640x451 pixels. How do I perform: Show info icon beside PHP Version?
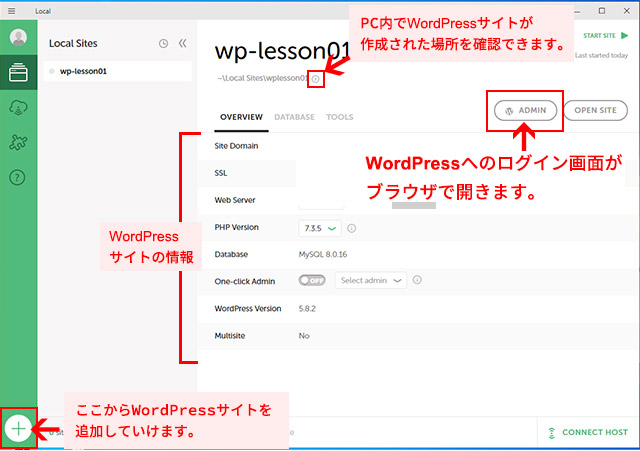[351, 228]
